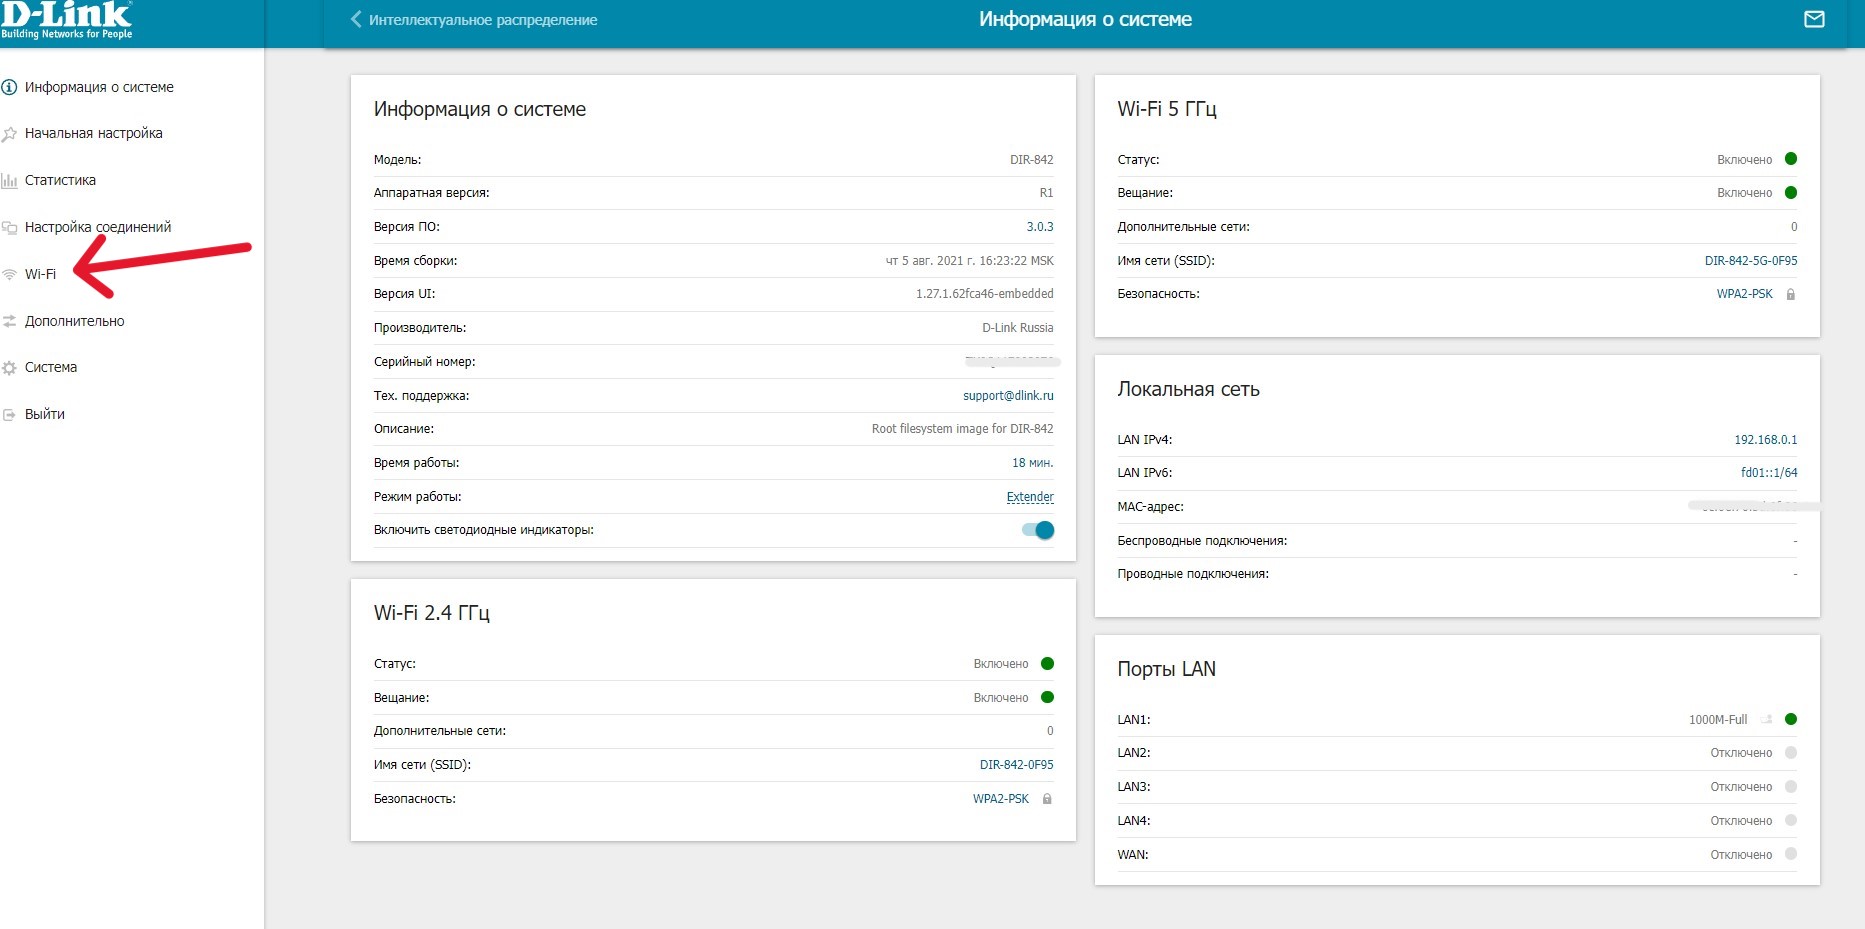Image resolution: width=1865 pixels, height=929 pixels.
Task: Open Система menu in the sidebar
Action: 51,367
